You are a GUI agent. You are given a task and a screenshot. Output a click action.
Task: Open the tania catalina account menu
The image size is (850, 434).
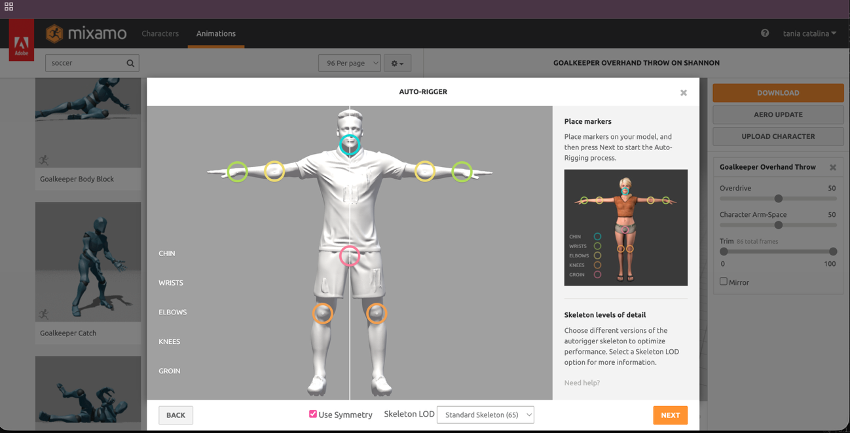[809, 34]
